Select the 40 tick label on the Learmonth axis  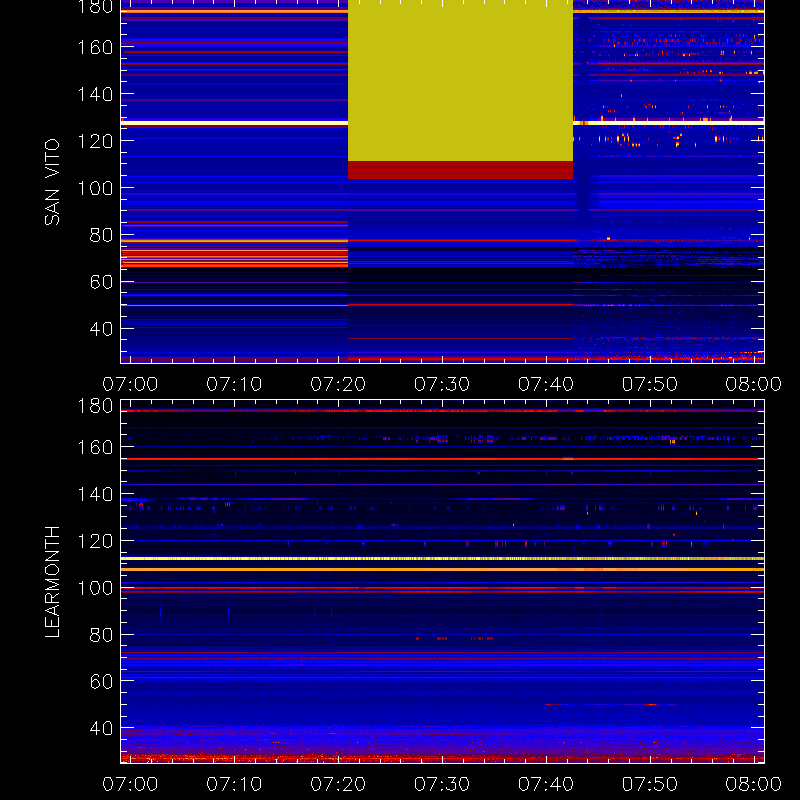tap(101, 728)
